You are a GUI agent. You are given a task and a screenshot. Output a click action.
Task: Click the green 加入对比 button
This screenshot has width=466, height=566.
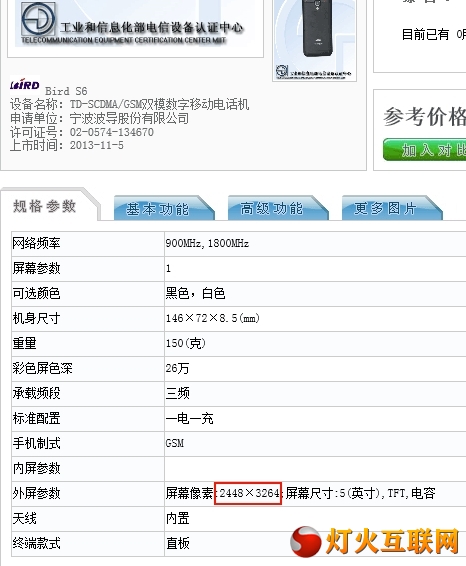click(x=424, y=149)
